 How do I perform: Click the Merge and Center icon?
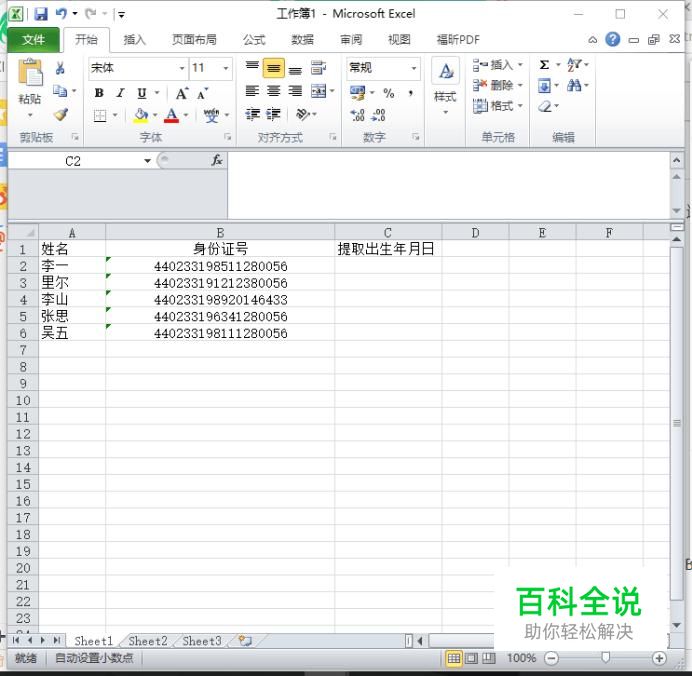pyautogui.click(x=318, y=91)
